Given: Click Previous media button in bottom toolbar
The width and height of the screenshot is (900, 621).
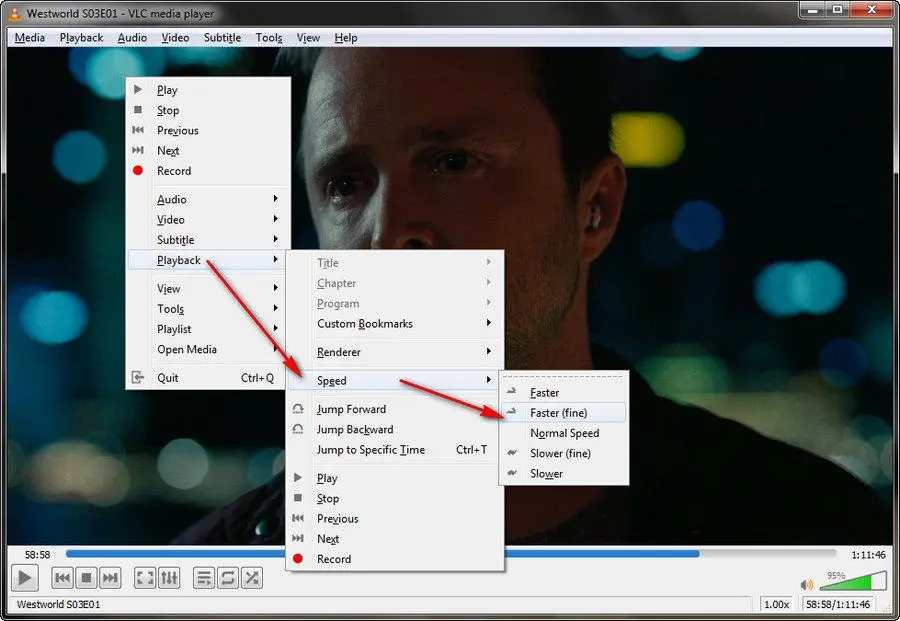Looking at the screenshot, I should pos(63,578).
